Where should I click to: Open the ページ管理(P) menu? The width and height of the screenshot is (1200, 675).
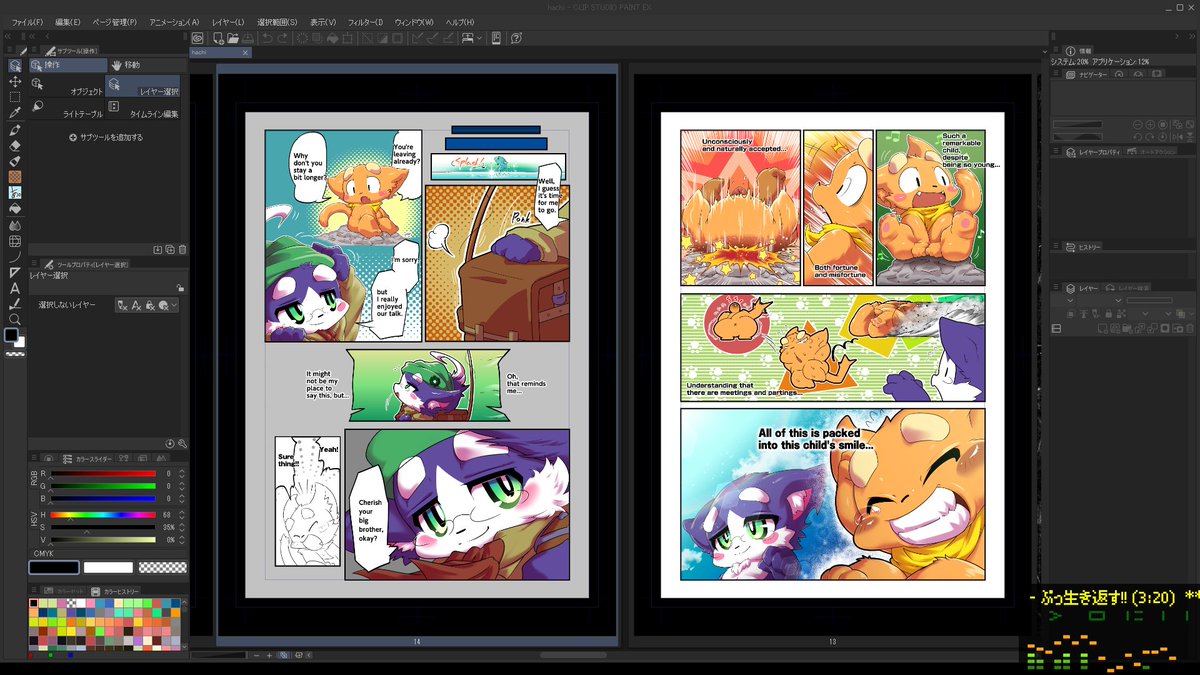pyautogui.click(x=114, y=21)
